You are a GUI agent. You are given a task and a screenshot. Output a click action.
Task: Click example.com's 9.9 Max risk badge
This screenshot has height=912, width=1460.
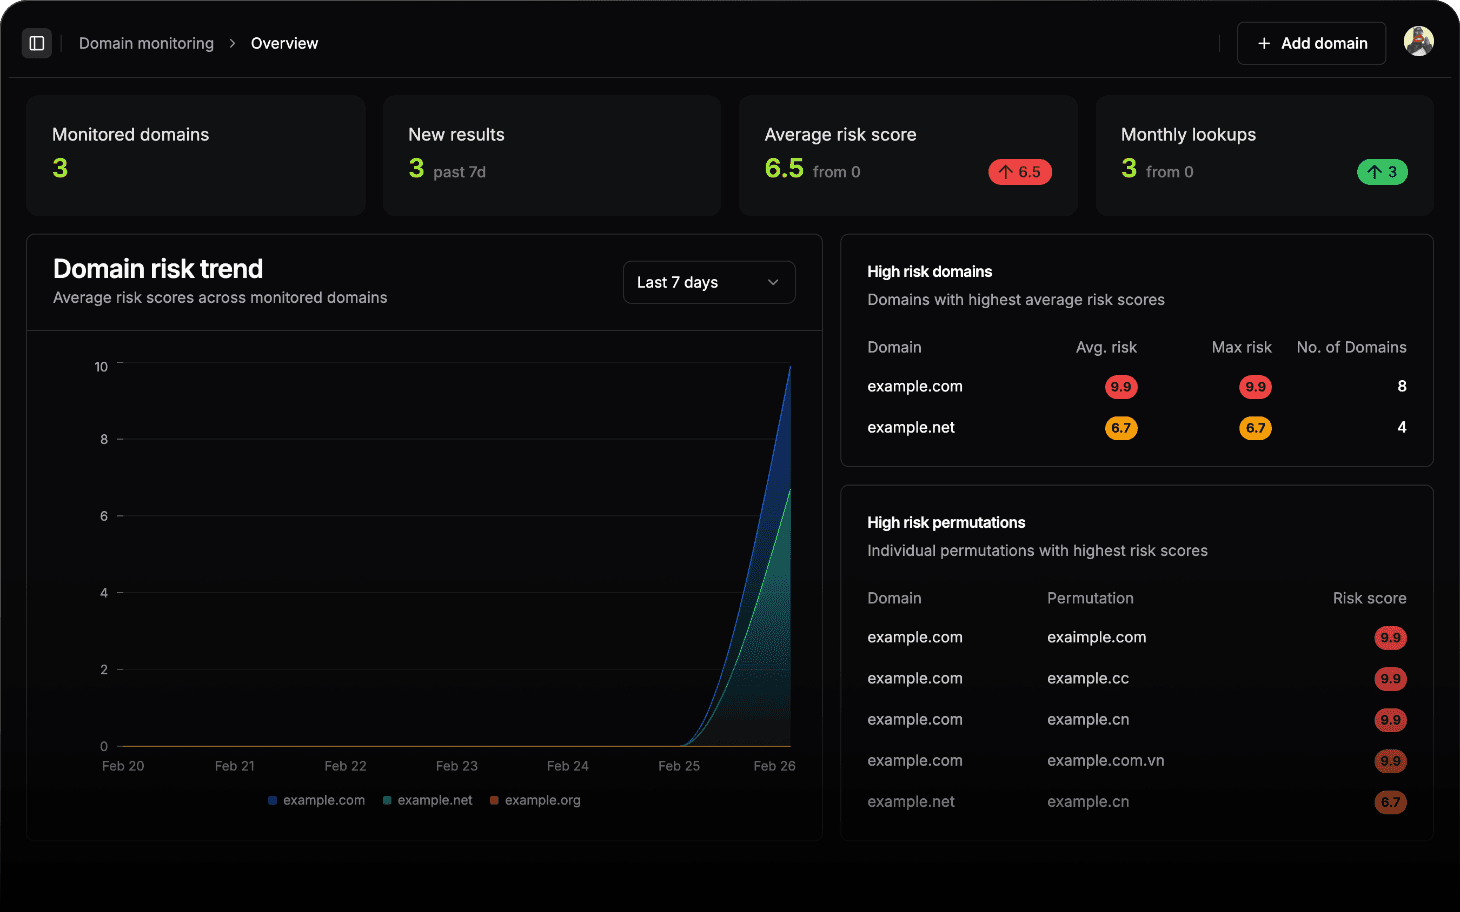(x=1255, y=387)
